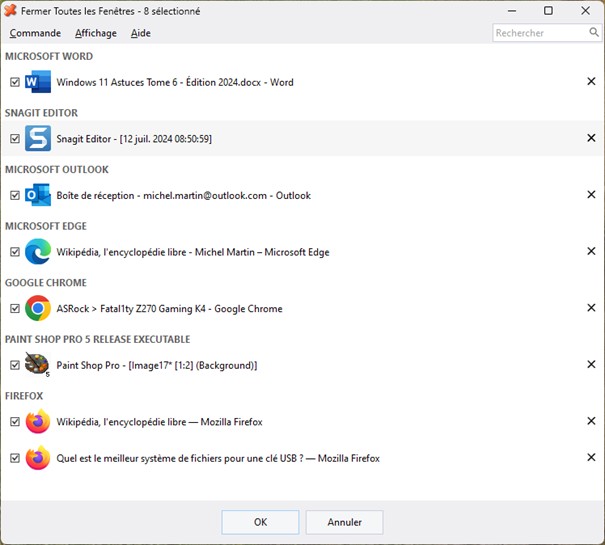The width and height of the screenshot is (605, 545).
Task: Toggle the Outlook Boîte de réception checkbox
Action: (14, 195)
